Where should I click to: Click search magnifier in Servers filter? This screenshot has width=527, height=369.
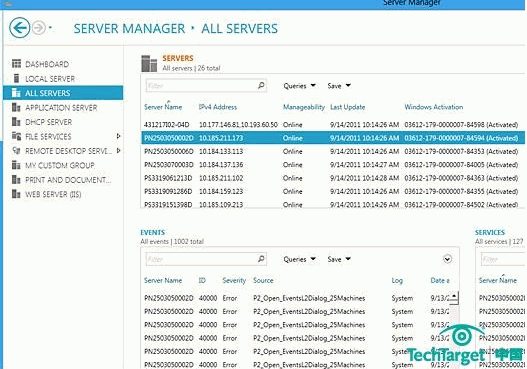(261, 86)
